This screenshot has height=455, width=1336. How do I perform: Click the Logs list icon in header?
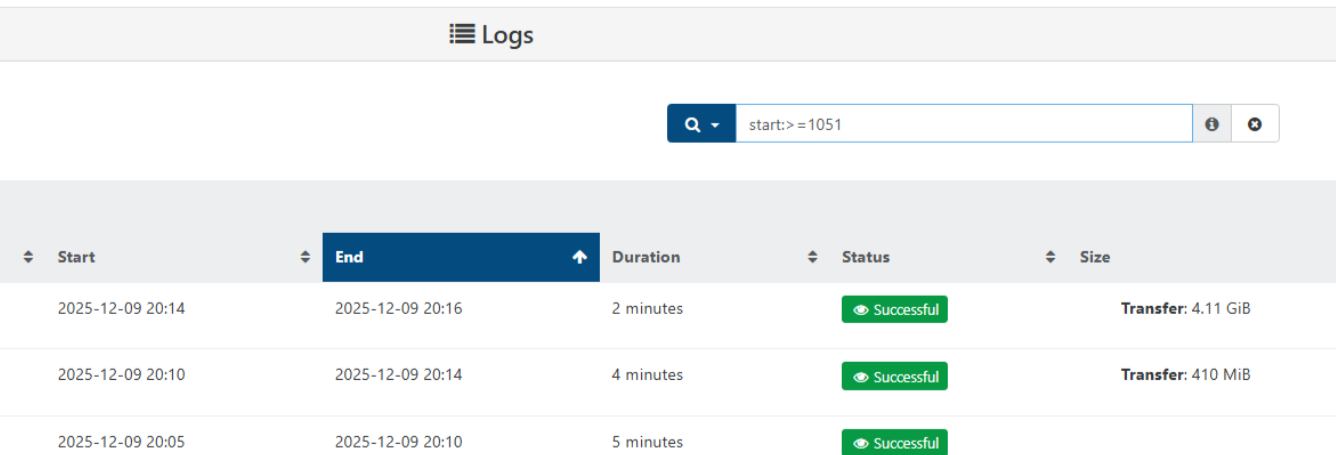click(x=461, y=34)
